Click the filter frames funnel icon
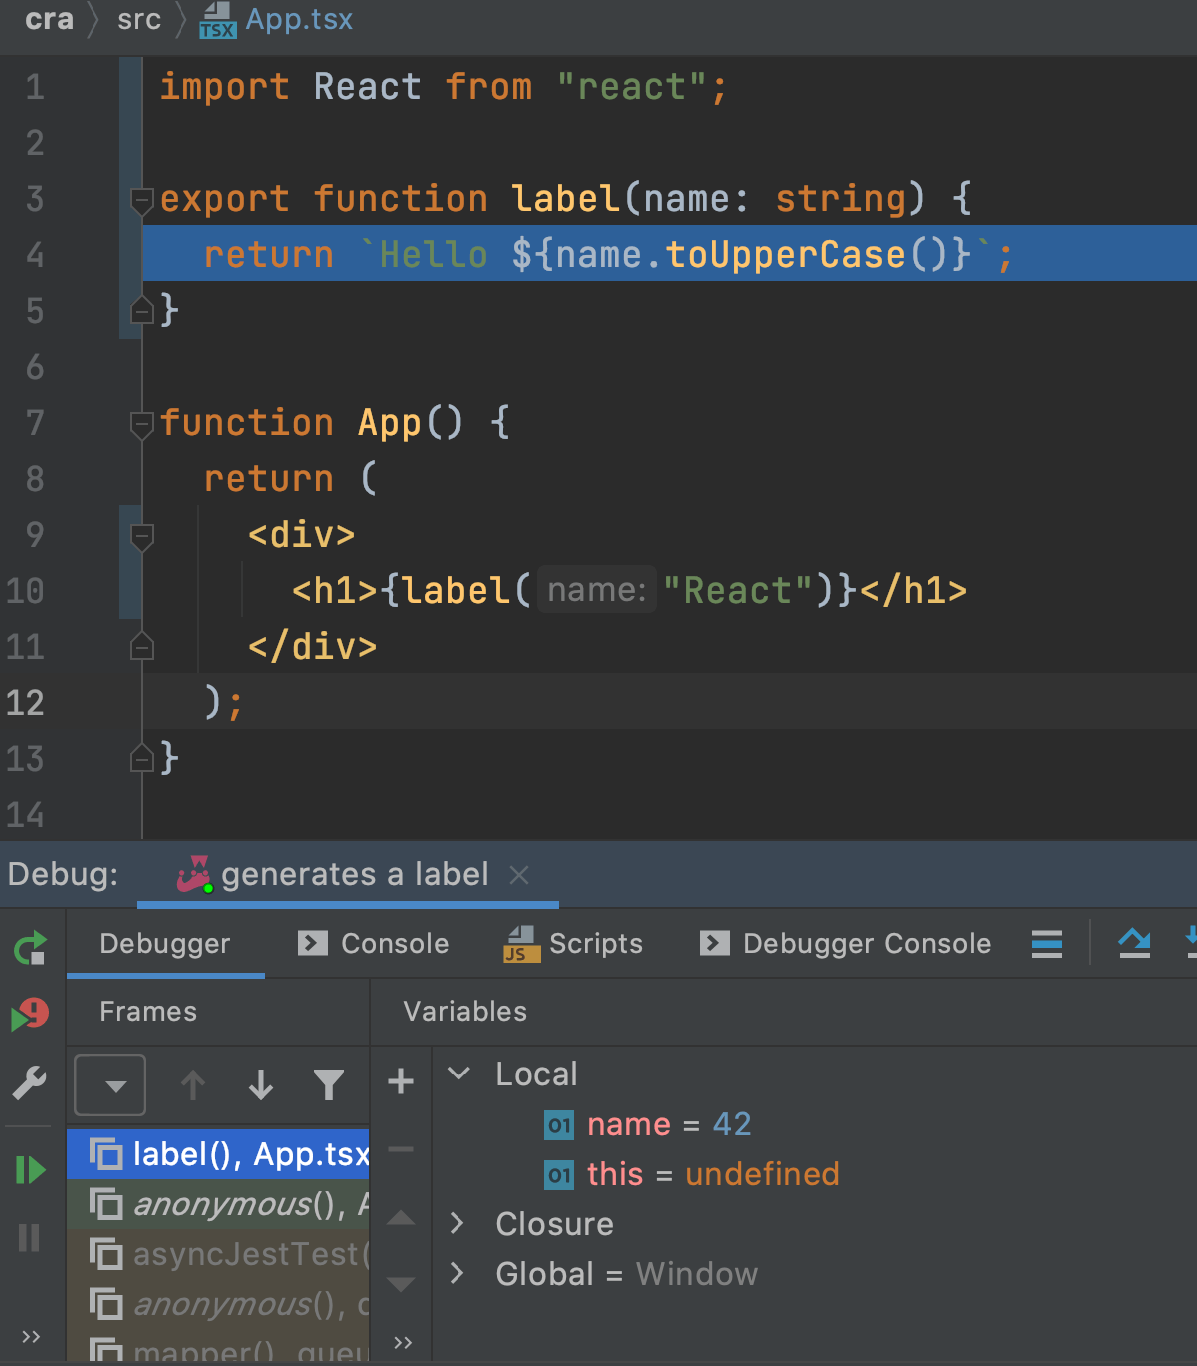 tap(328, 1084)
